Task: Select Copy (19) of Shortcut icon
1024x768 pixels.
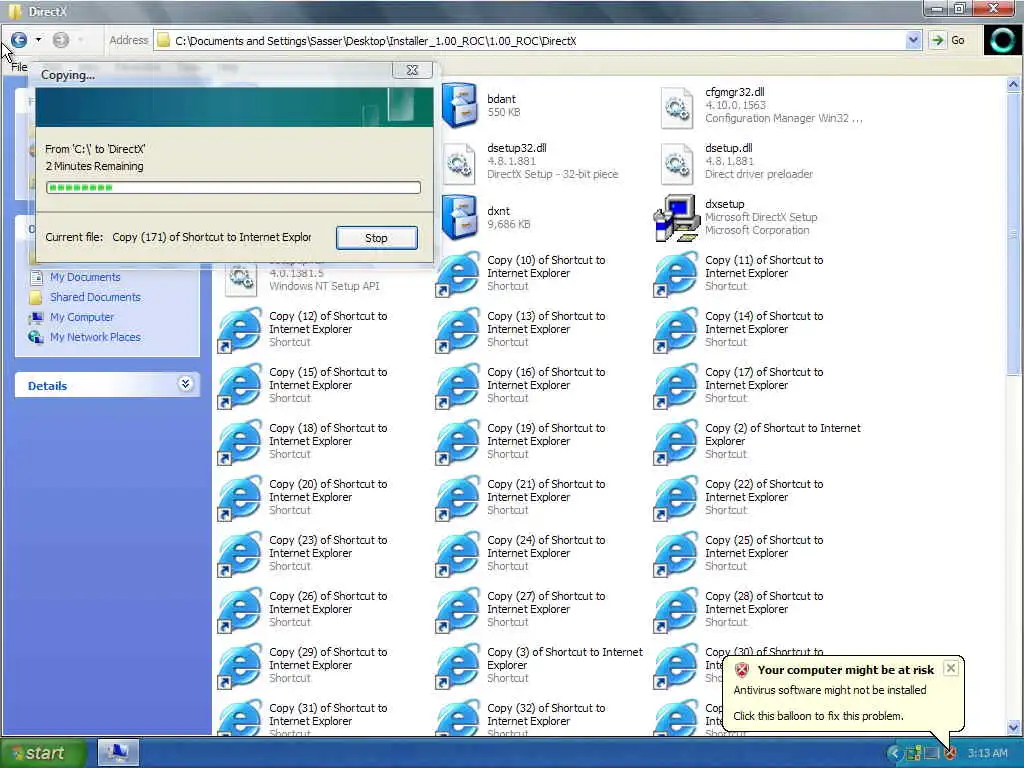Action: [x=458, y=442]
